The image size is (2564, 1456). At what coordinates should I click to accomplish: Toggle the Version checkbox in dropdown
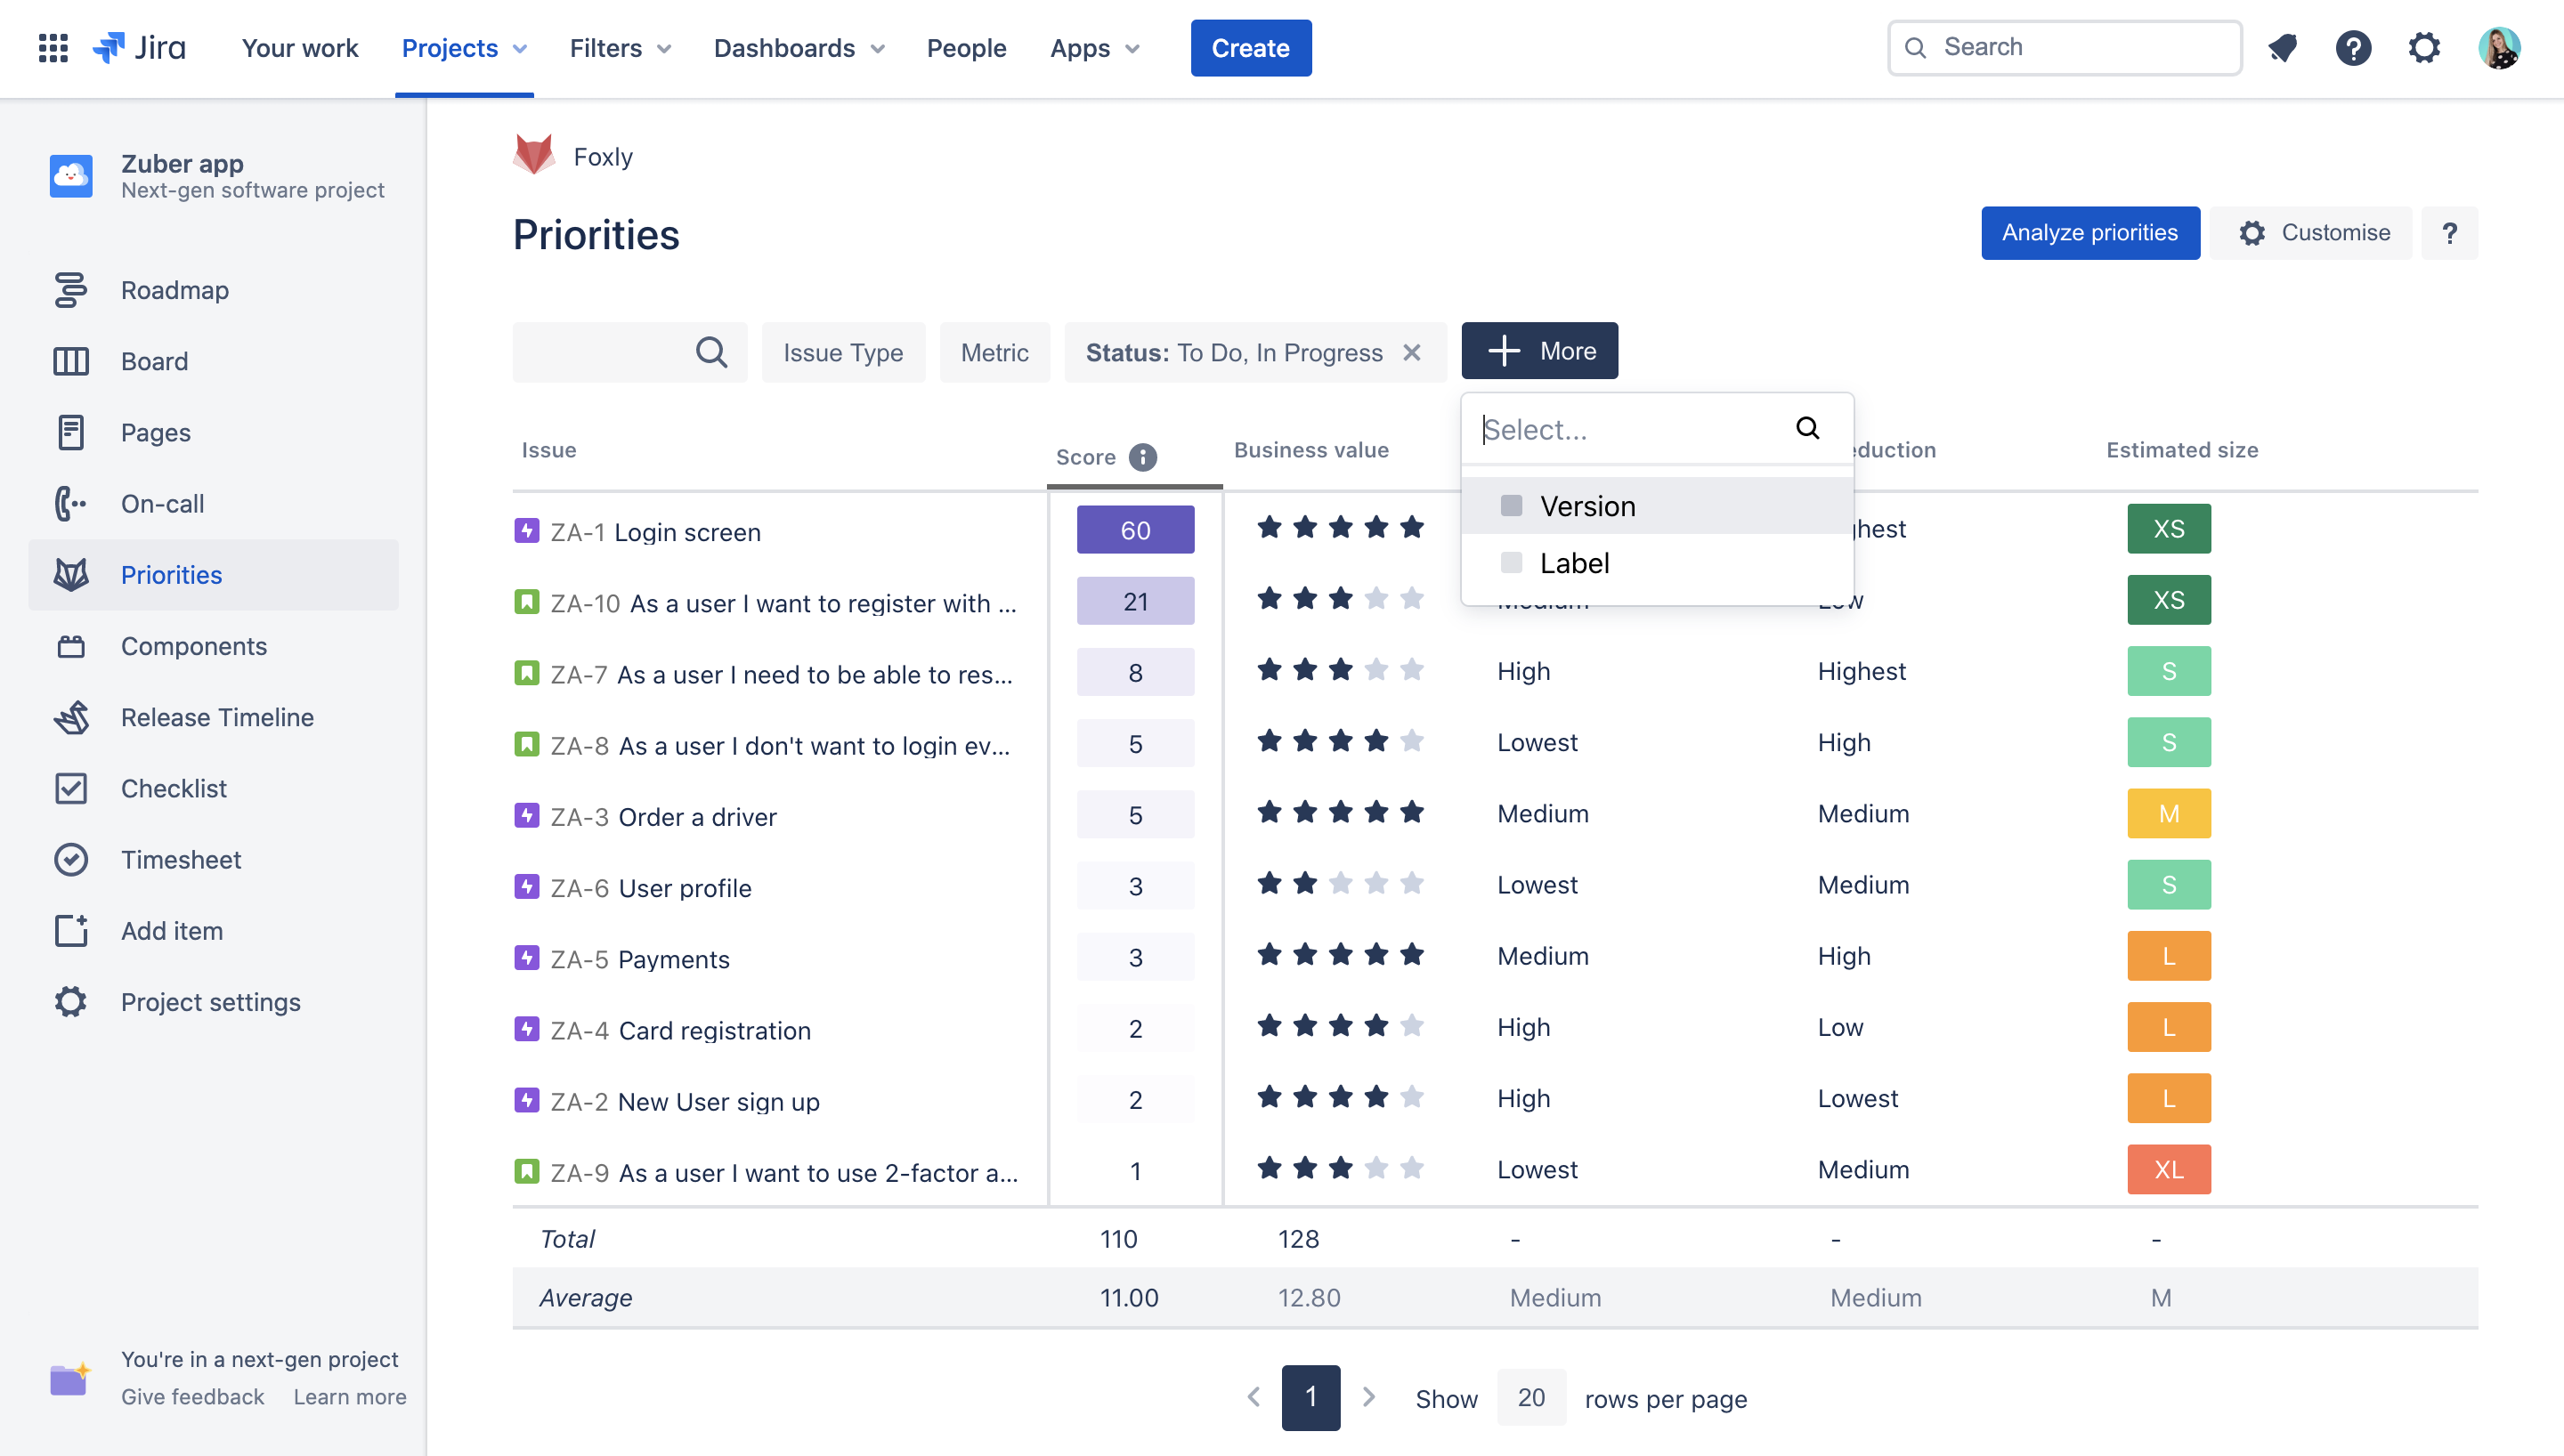click(1511, 506)
